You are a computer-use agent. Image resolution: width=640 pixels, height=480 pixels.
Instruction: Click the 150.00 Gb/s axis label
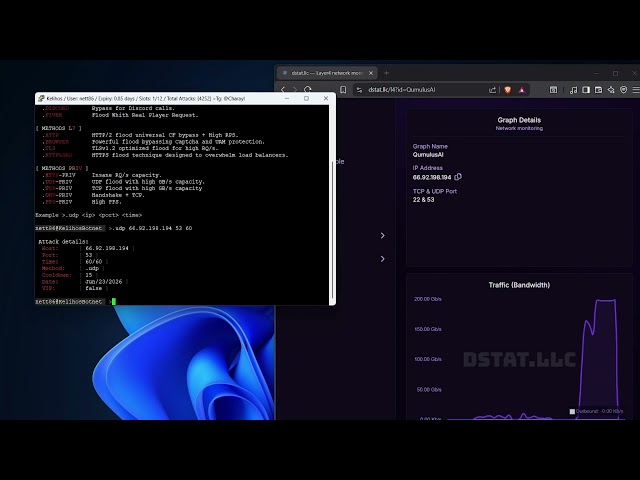[427, 329]
